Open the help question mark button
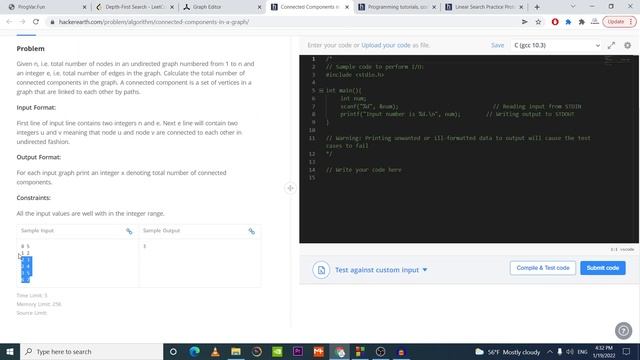Viewport: 640px width, 360px height. [x=623, y=331]
